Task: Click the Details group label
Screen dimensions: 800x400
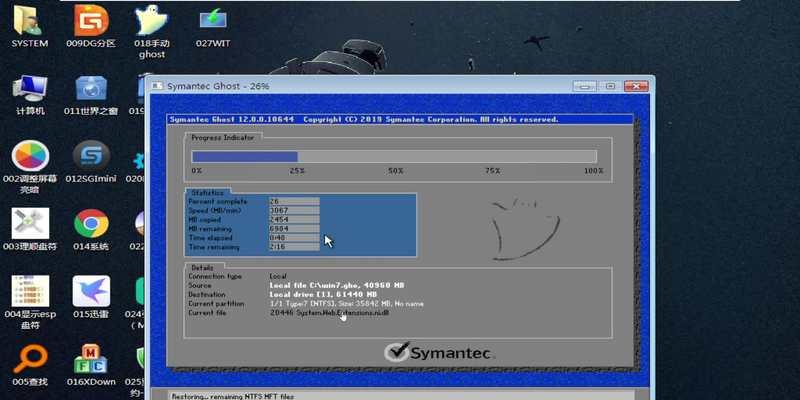Action: coord(203,267)
